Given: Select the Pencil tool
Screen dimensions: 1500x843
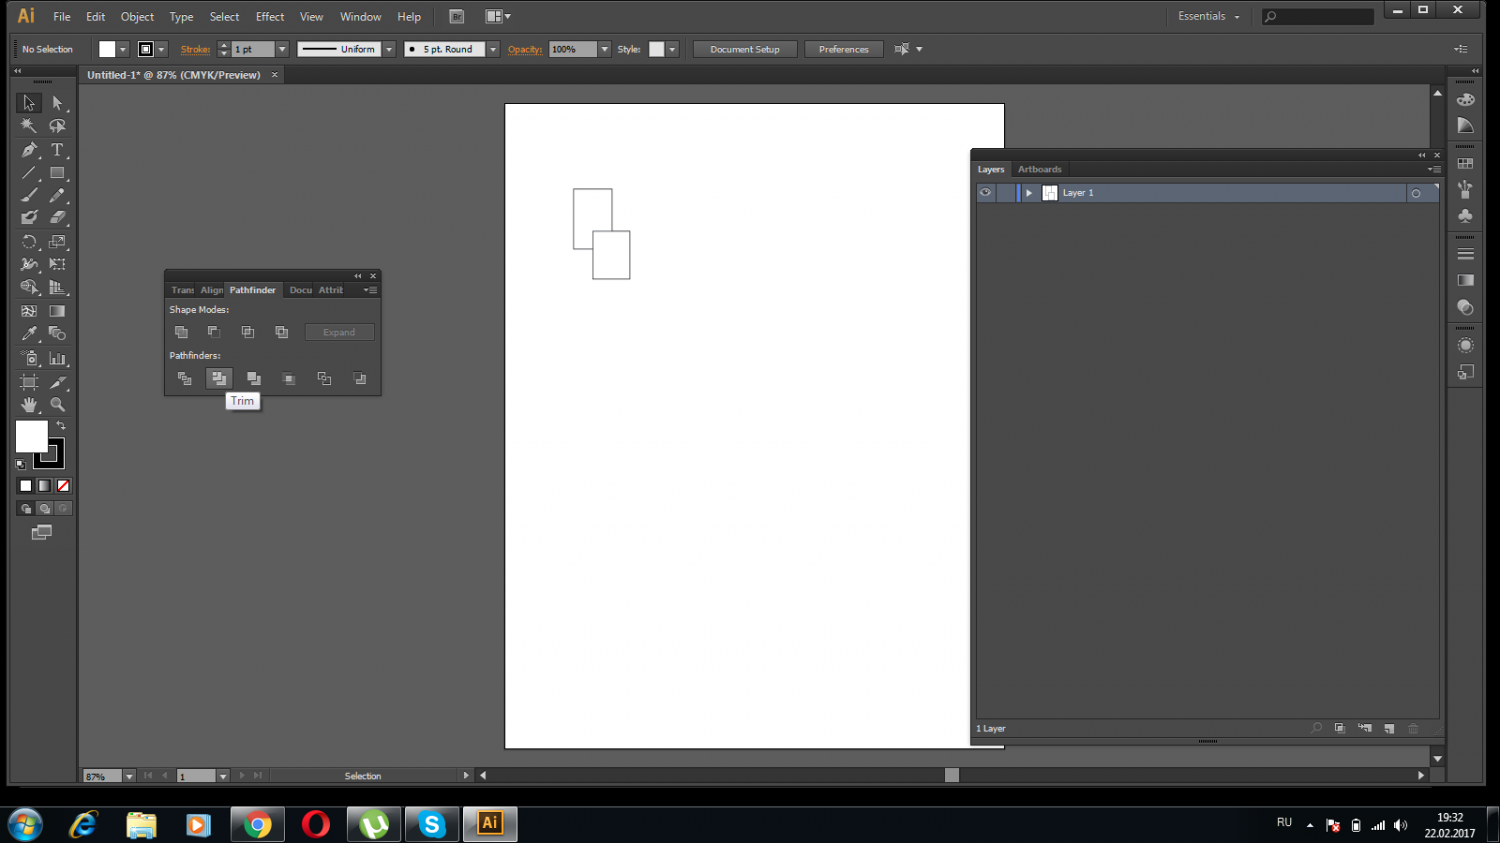Looking at the screenshot, I should (x=57, y=195).
